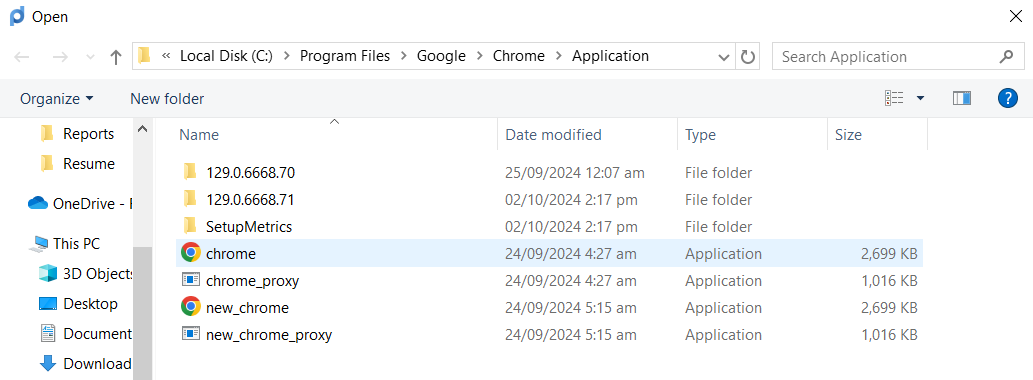Viewport: 1033px width, 380px height.
Task: Click the navigation pane scrollbar thumb
Action: pos(142,313)
